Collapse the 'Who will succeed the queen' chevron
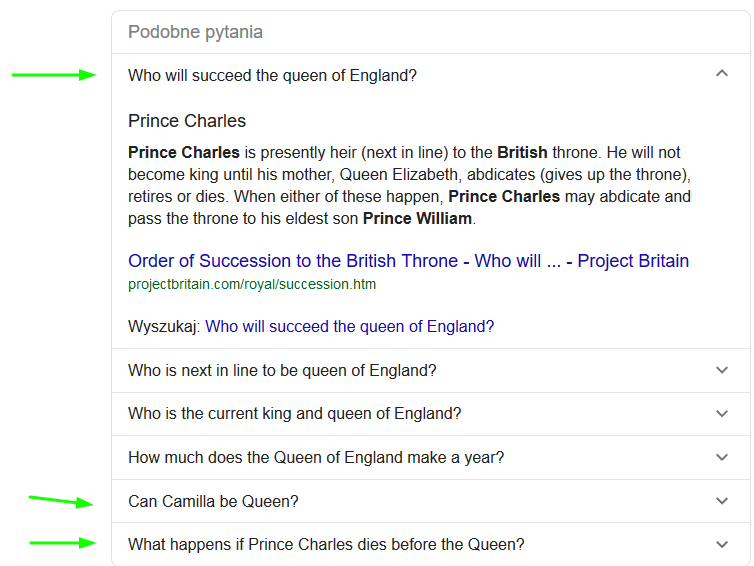The height and width of the screenshot is (566, 754). [x=722, y=74]
